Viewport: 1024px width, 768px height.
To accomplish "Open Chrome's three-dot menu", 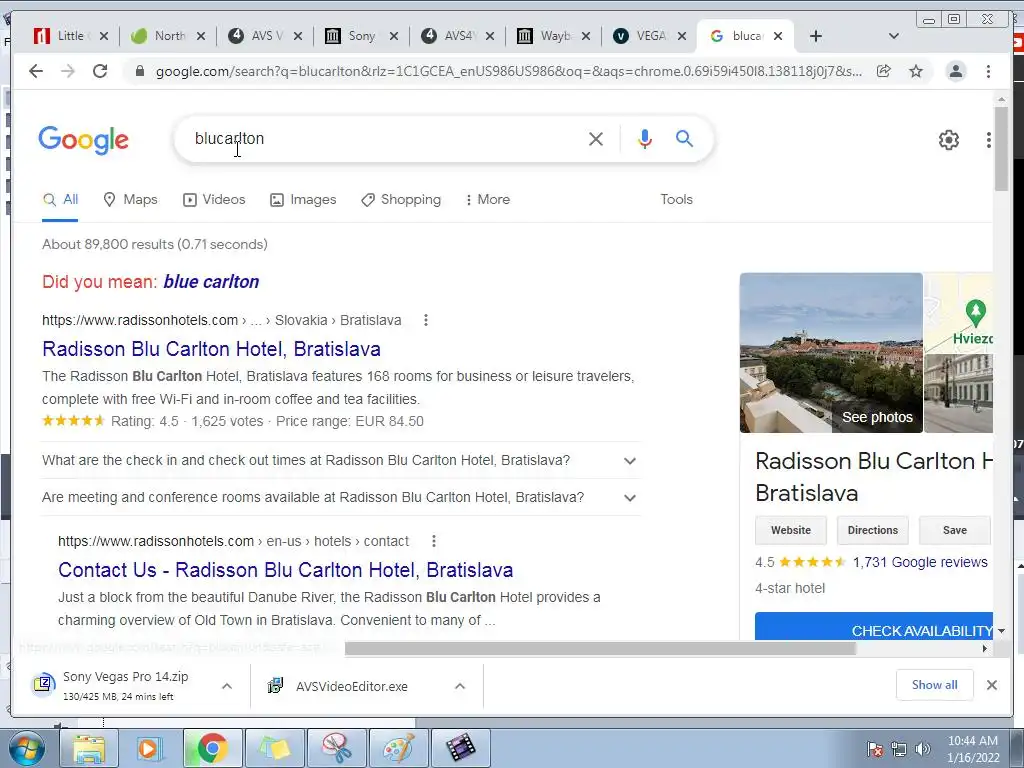I will tap(988, 71).
